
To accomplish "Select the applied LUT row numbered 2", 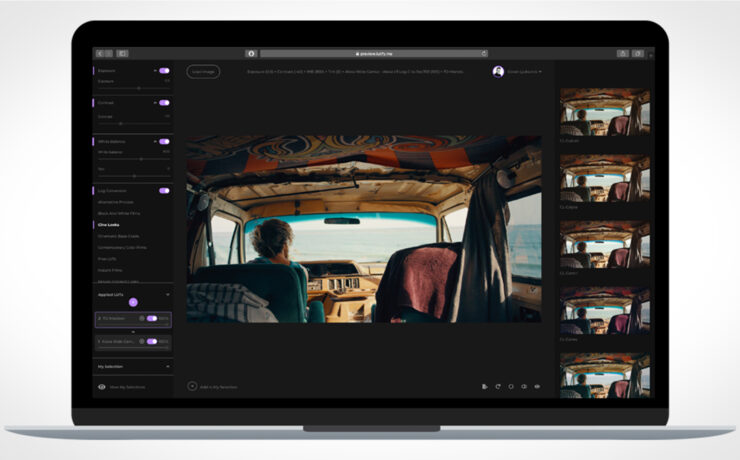I will pyautogui.click(x=133, y=319).
